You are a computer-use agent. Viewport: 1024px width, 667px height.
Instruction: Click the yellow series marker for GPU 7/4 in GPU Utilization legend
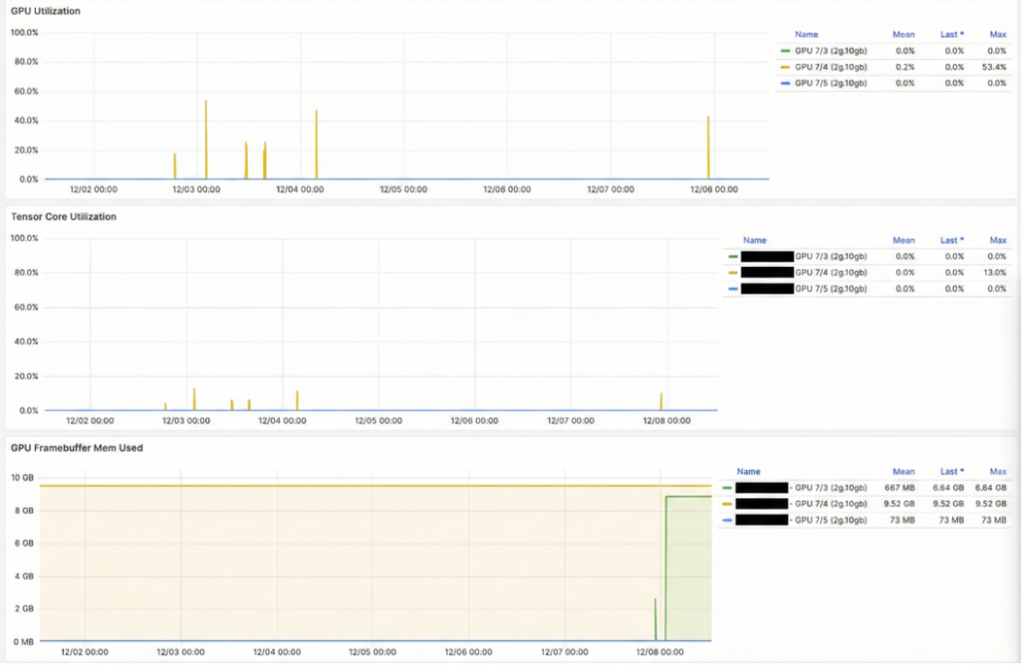point(784,67)
